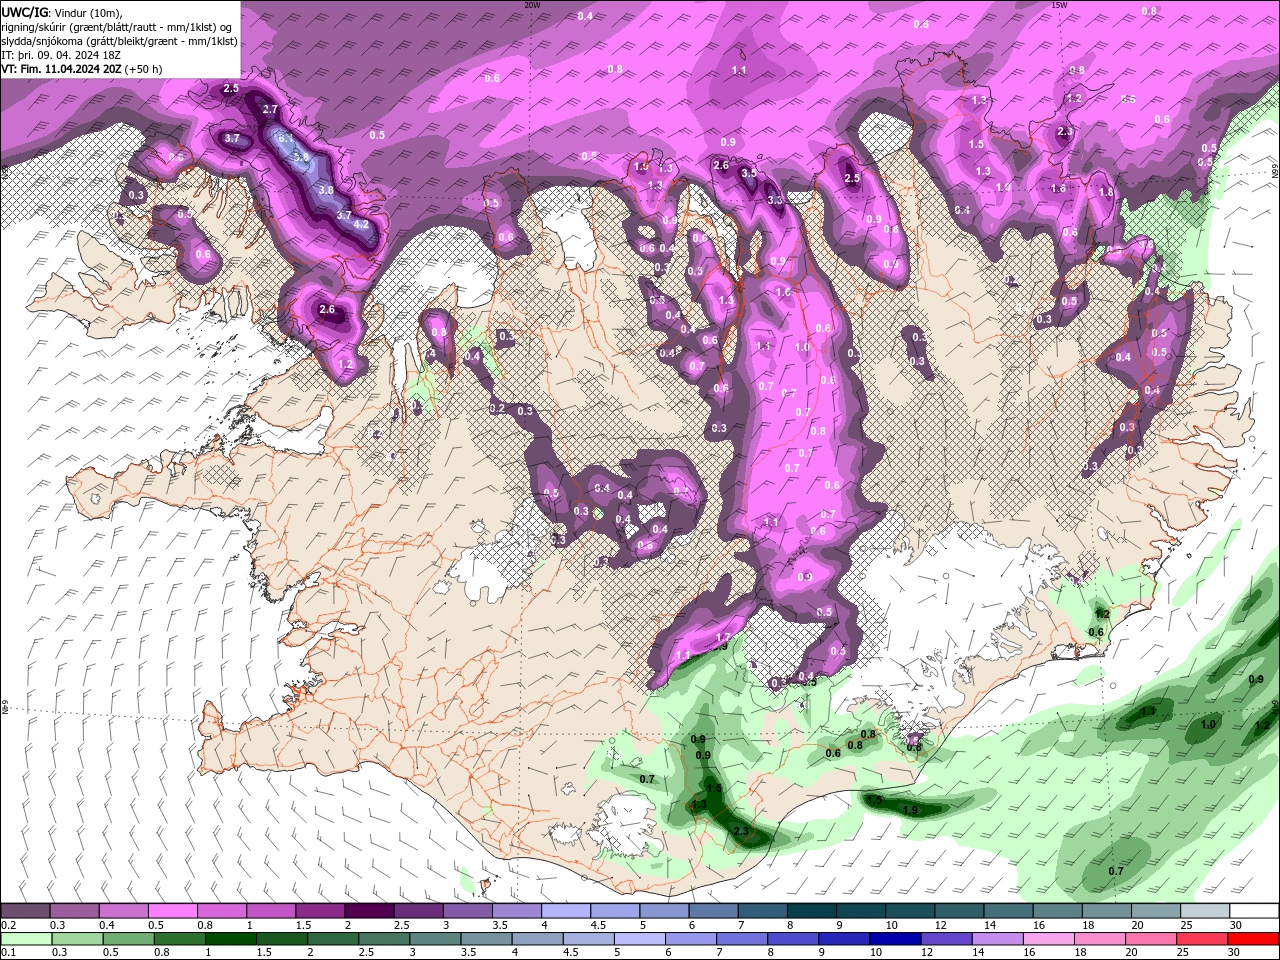Pick the light blue snow swatch between 4 and 4.5
The width and height of the screenshot is (1280, 960).
click(x=565, y=911)
